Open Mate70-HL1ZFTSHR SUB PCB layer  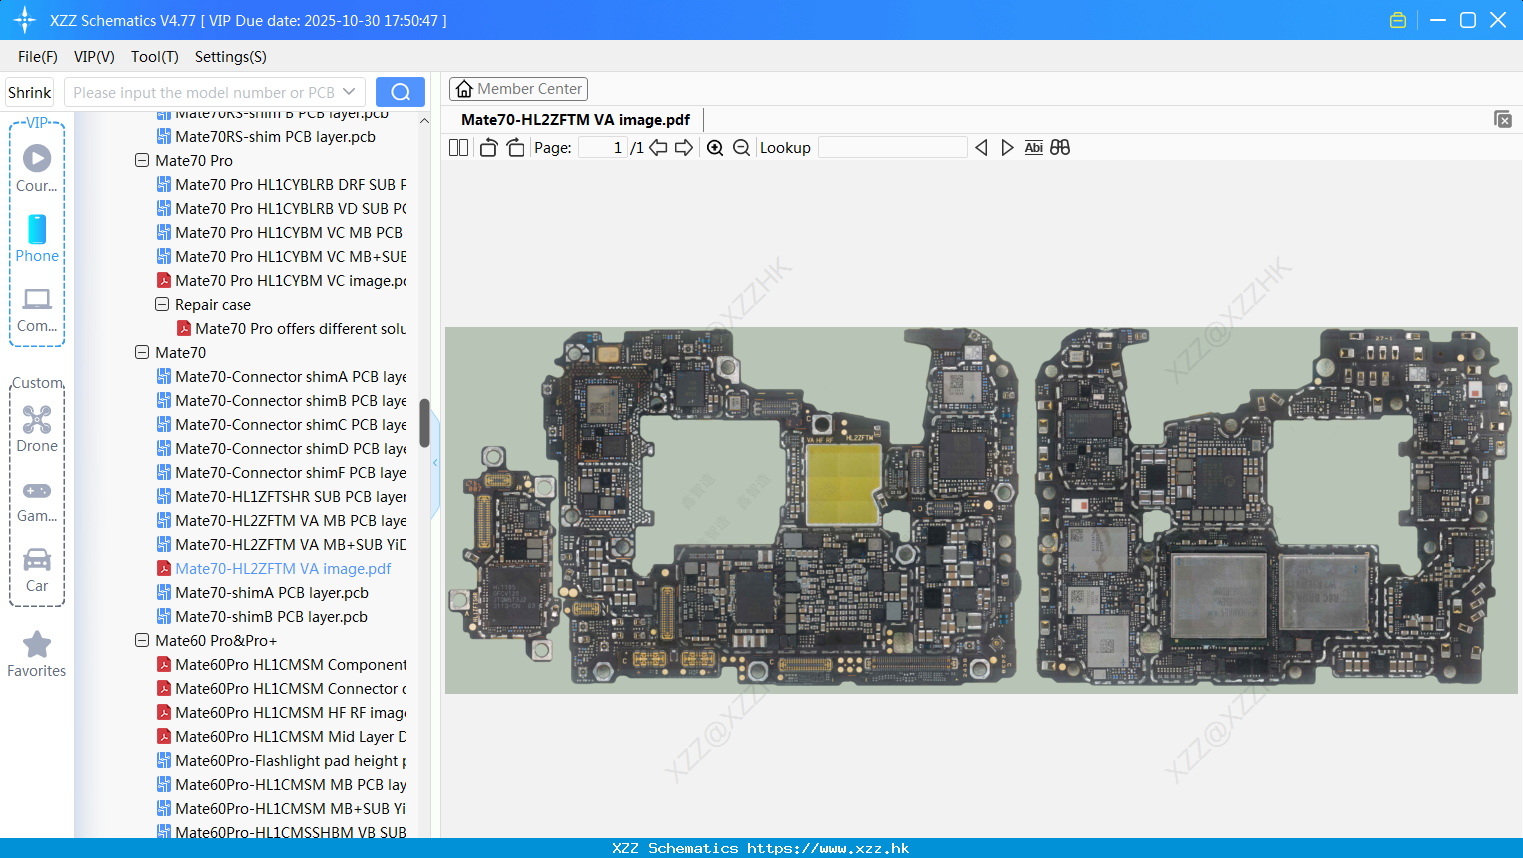point(281,497)
